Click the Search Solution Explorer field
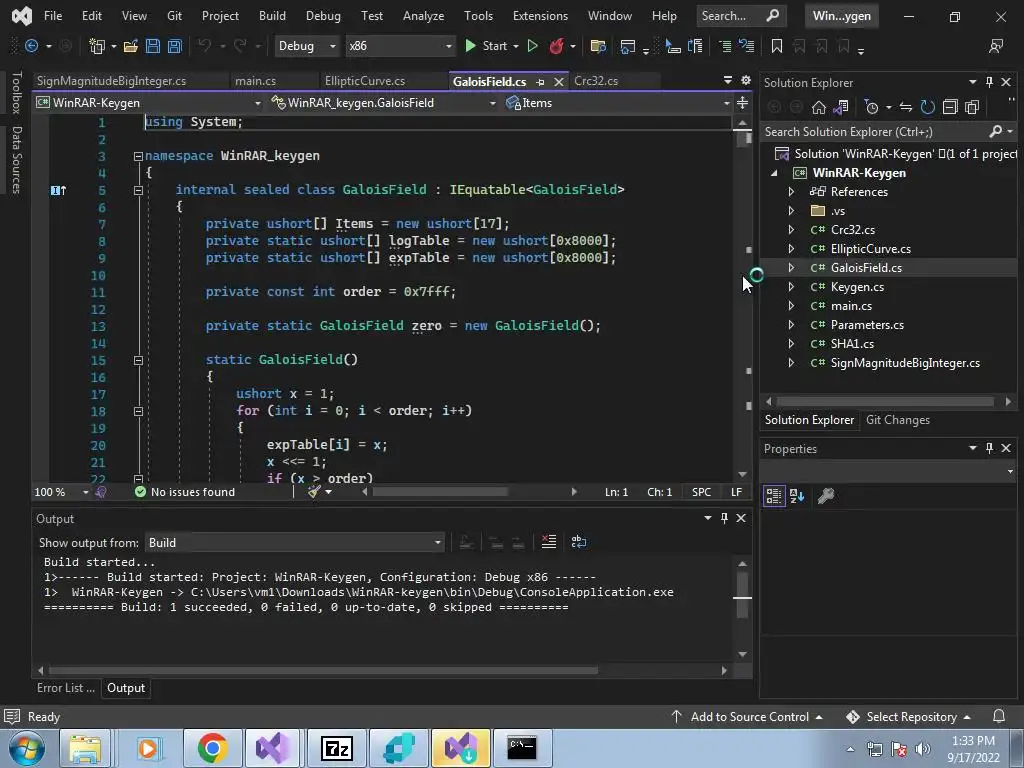The image size is (1024, 768). tap(875, 131)
